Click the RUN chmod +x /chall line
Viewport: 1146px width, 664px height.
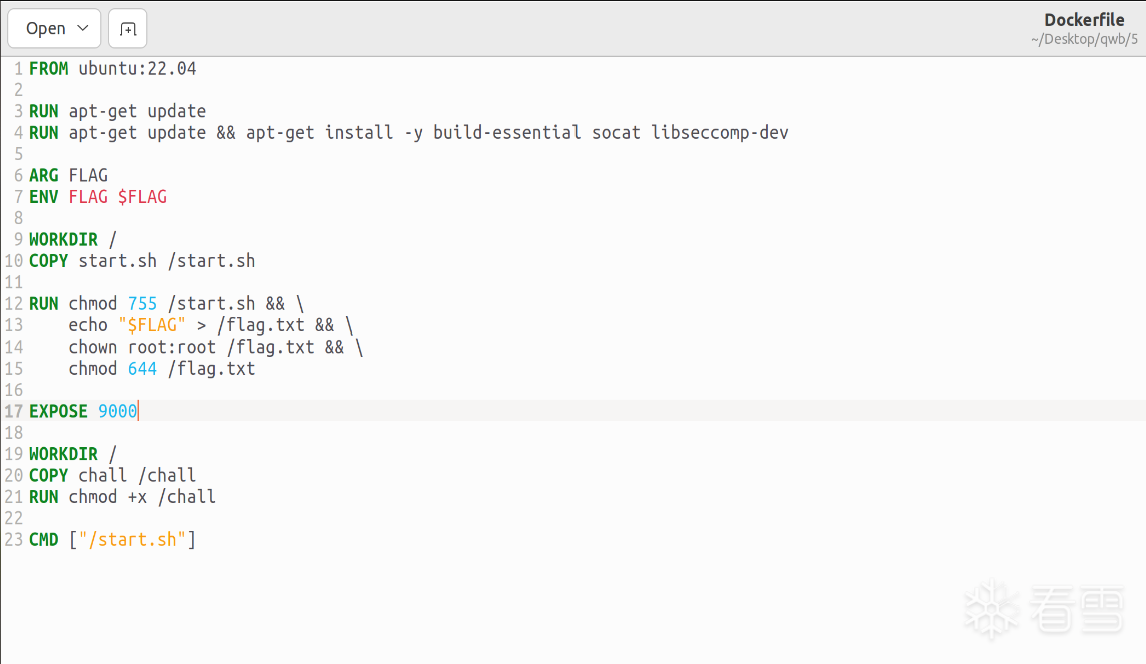[122, 497]
